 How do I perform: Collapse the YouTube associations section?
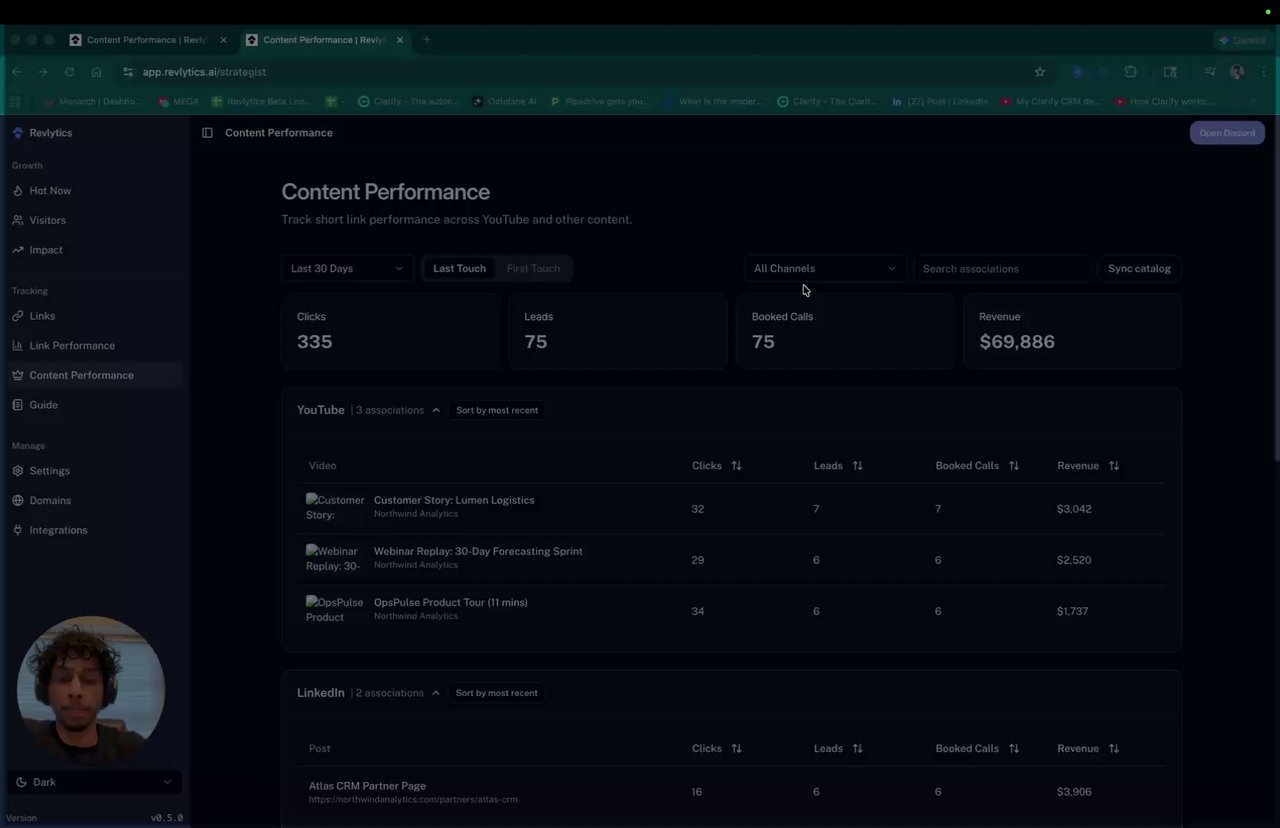436,410
